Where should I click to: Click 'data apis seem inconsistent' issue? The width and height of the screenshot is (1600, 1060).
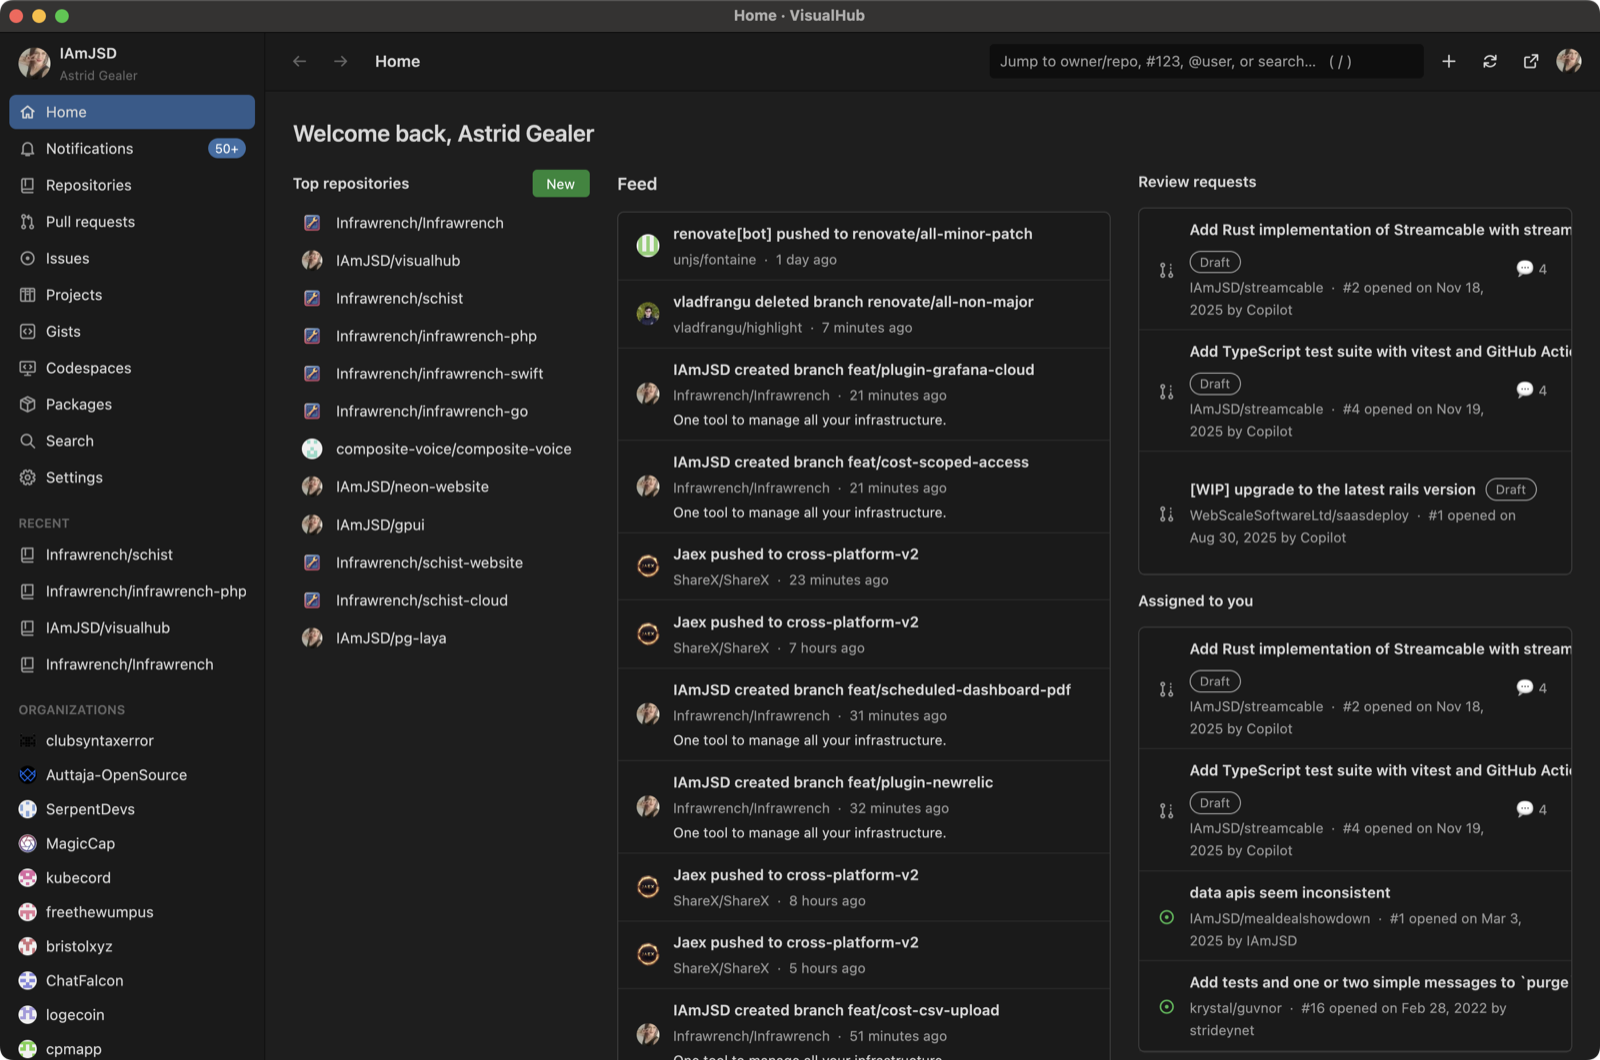[x=1290, y=893]
